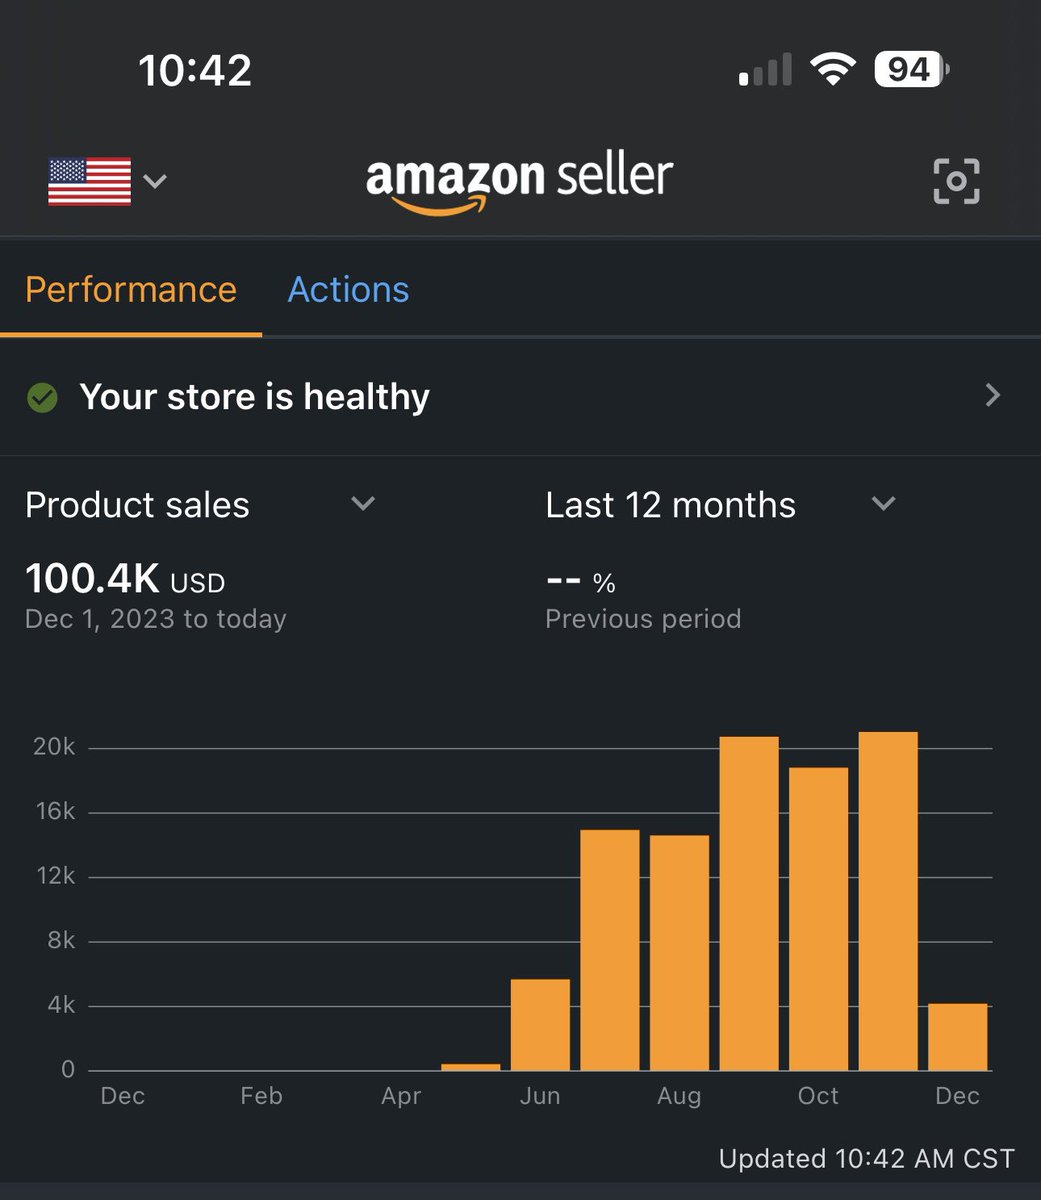Open Your store is healthy row

pos(255,397)
